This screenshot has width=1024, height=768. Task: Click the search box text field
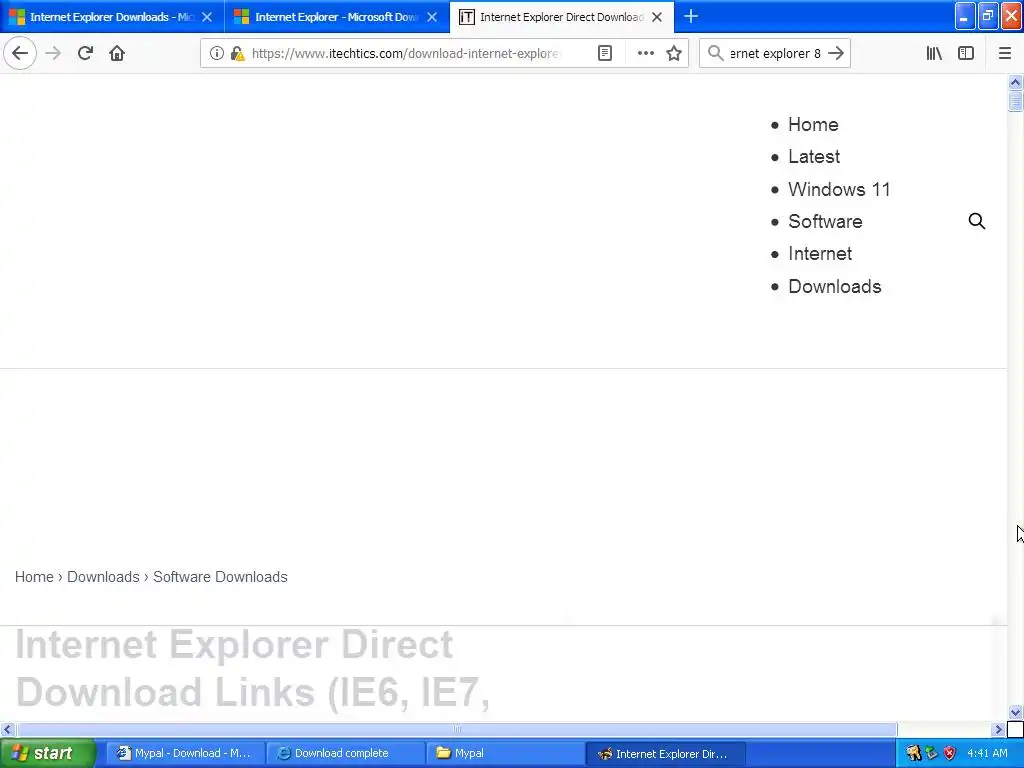[x=775, y=53]
